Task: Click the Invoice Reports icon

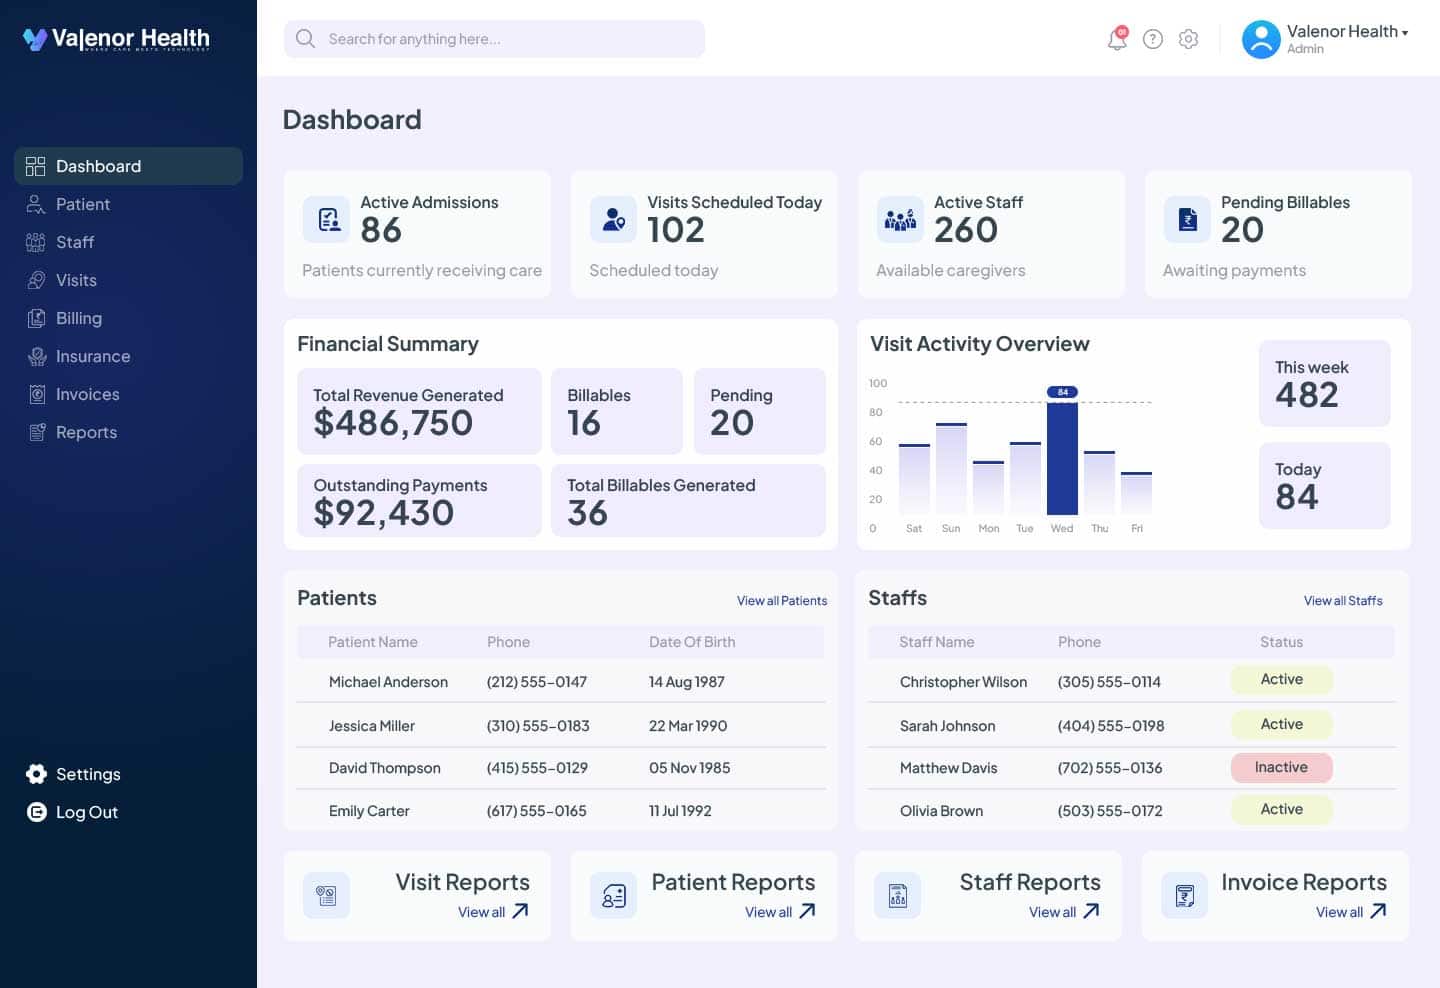Action: point(1184,895)
